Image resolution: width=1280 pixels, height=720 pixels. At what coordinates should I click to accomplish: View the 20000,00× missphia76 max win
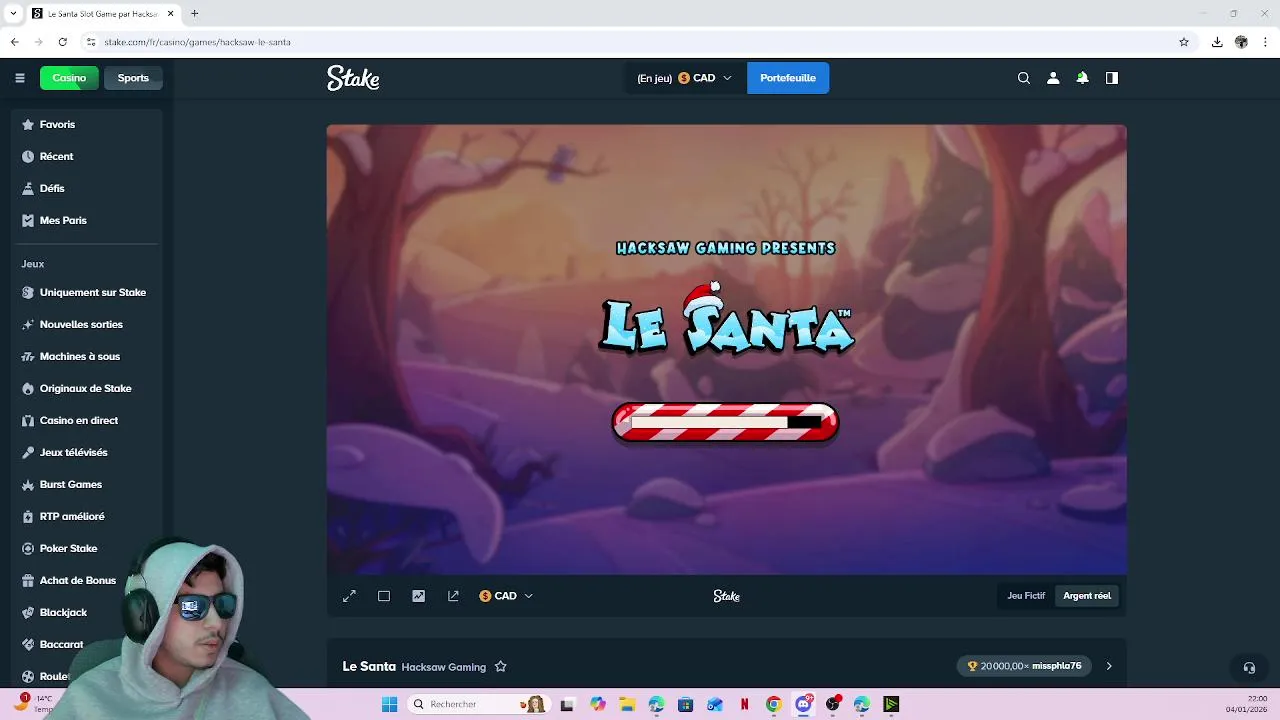(1025, 666)
